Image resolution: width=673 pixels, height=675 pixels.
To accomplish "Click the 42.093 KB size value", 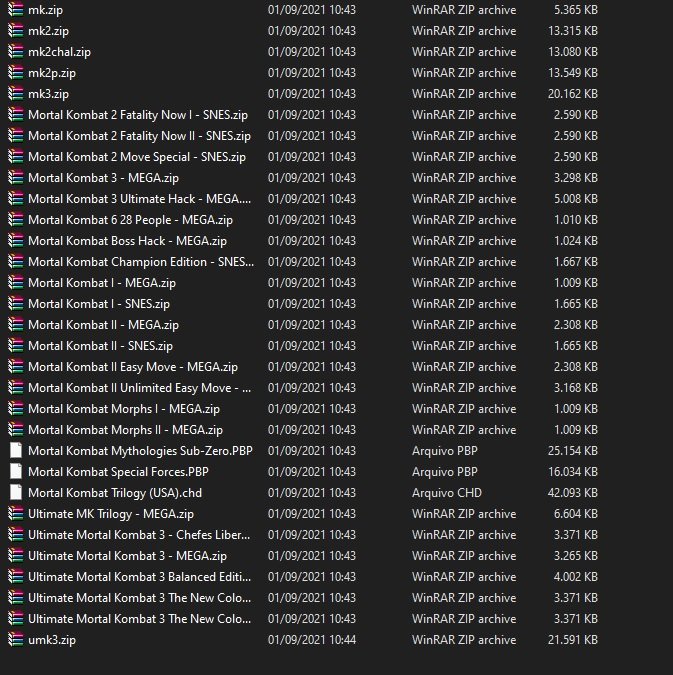I will click(x=573, y=493).
